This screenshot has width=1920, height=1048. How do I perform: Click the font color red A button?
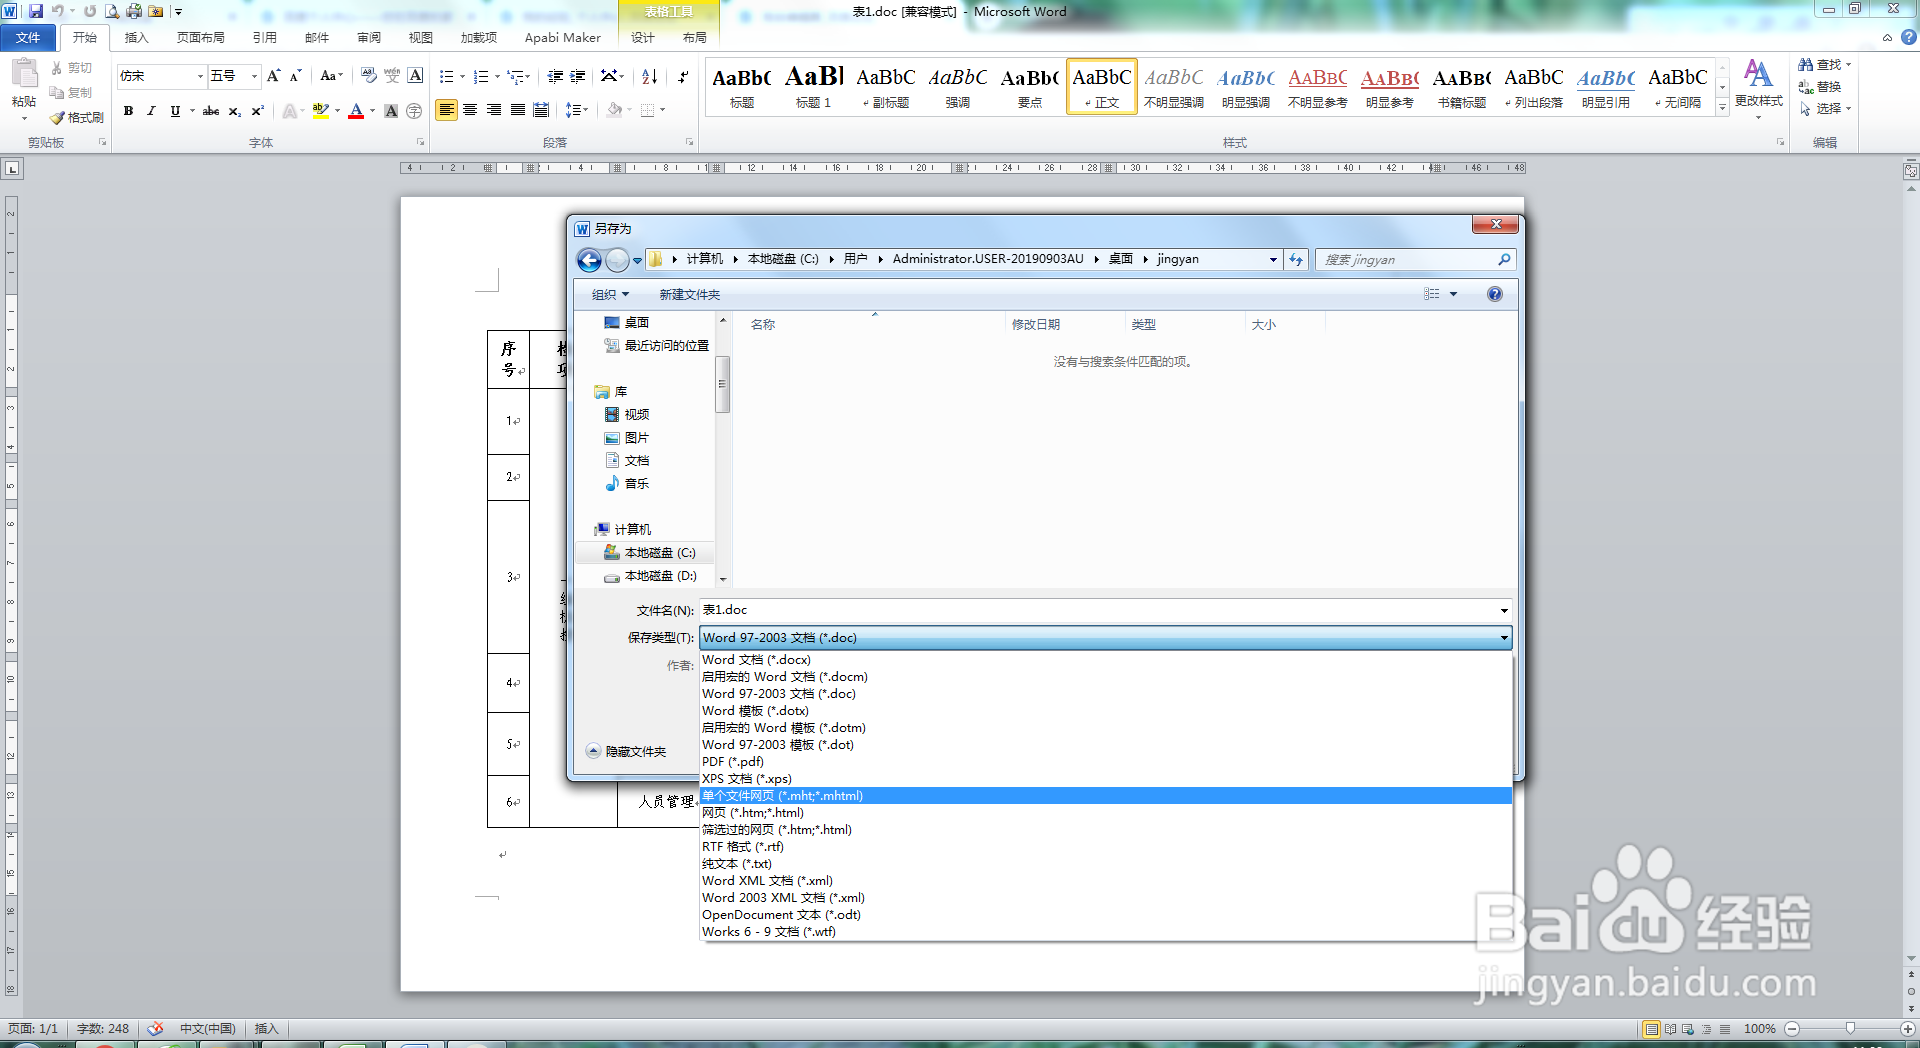click(x=356, y=111)
